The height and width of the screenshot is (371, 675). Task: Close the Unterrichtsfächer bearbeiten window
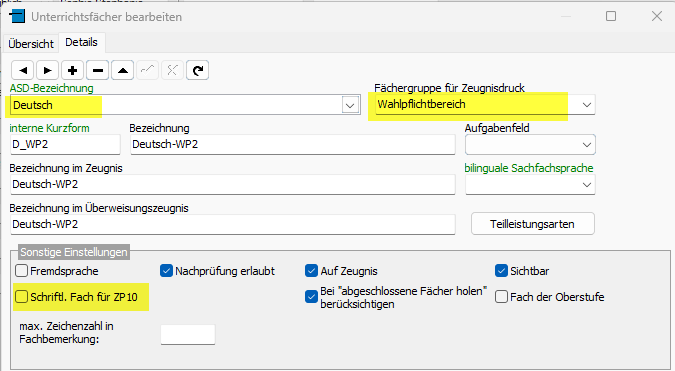pos(657,16)
